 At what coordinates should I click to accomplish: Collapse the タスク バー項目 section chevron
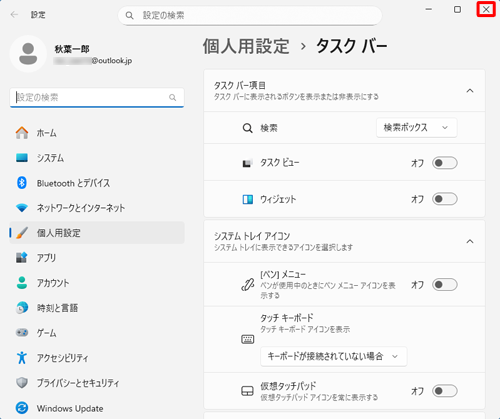coord(470,91)
